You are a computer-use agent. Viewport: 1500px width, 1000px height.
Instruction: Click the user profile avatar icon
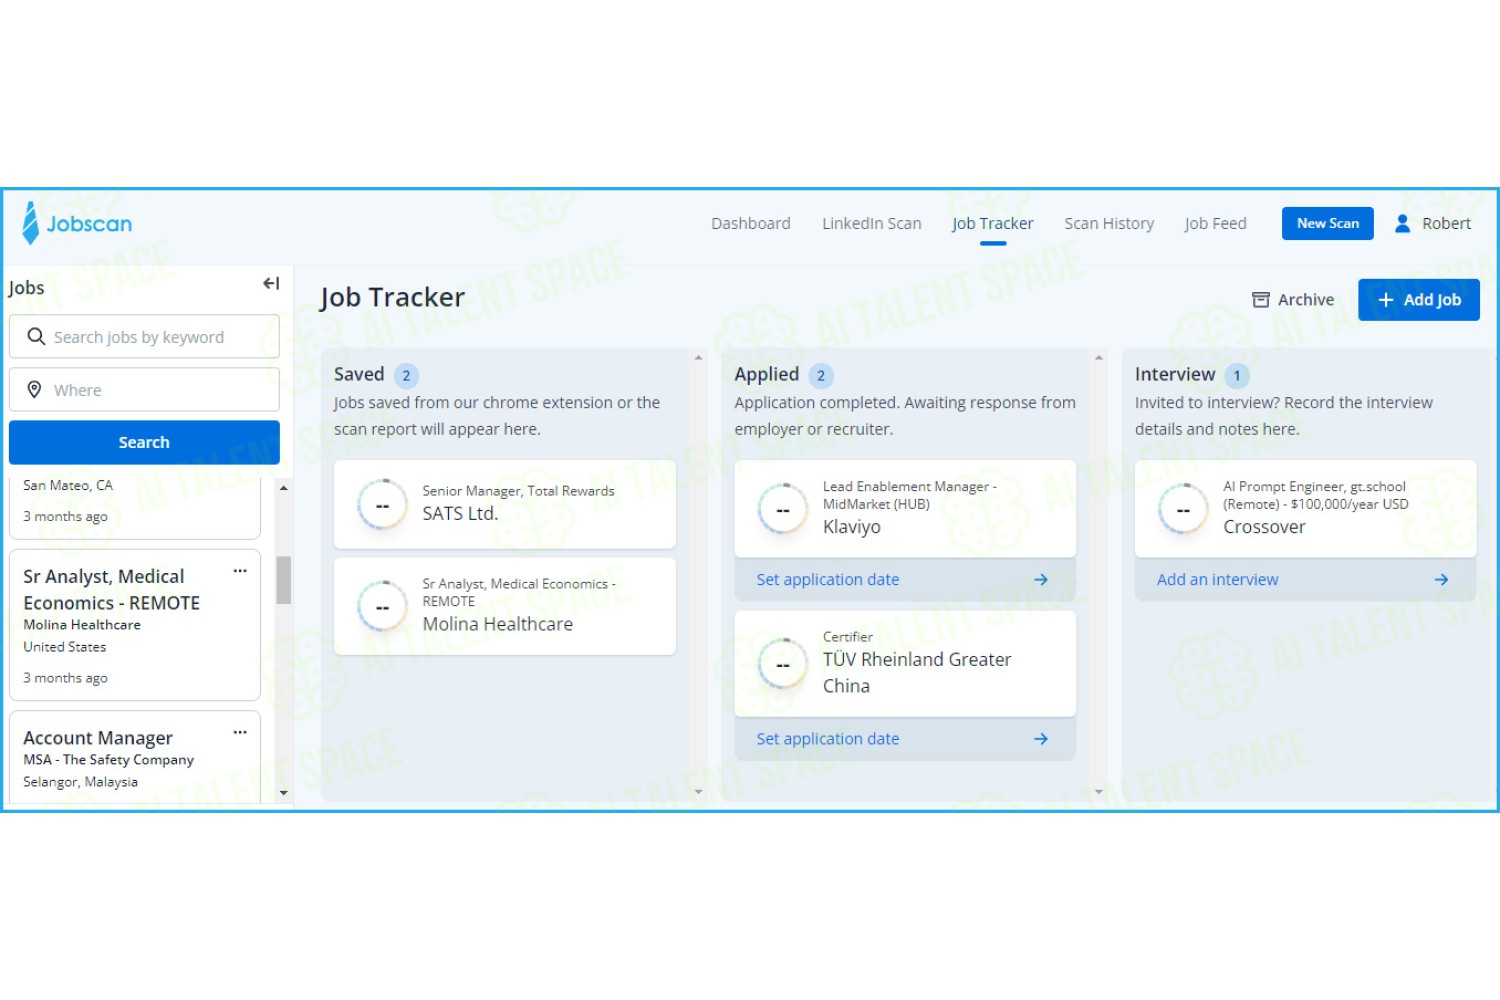pyautogui.click(x=1402, y=223)
